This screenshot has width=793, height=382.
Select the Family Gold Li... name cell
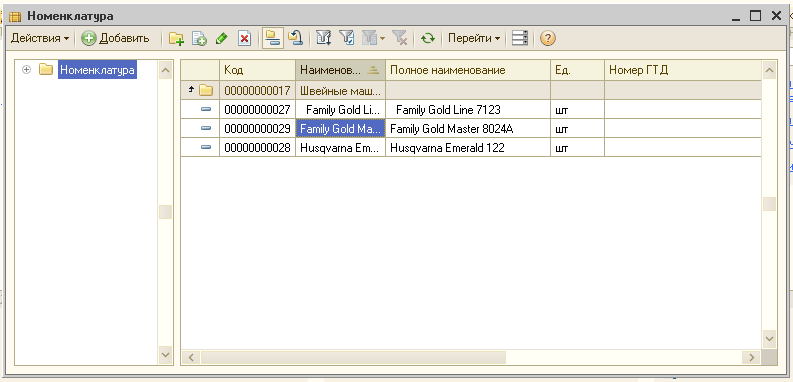pos(340,109)
